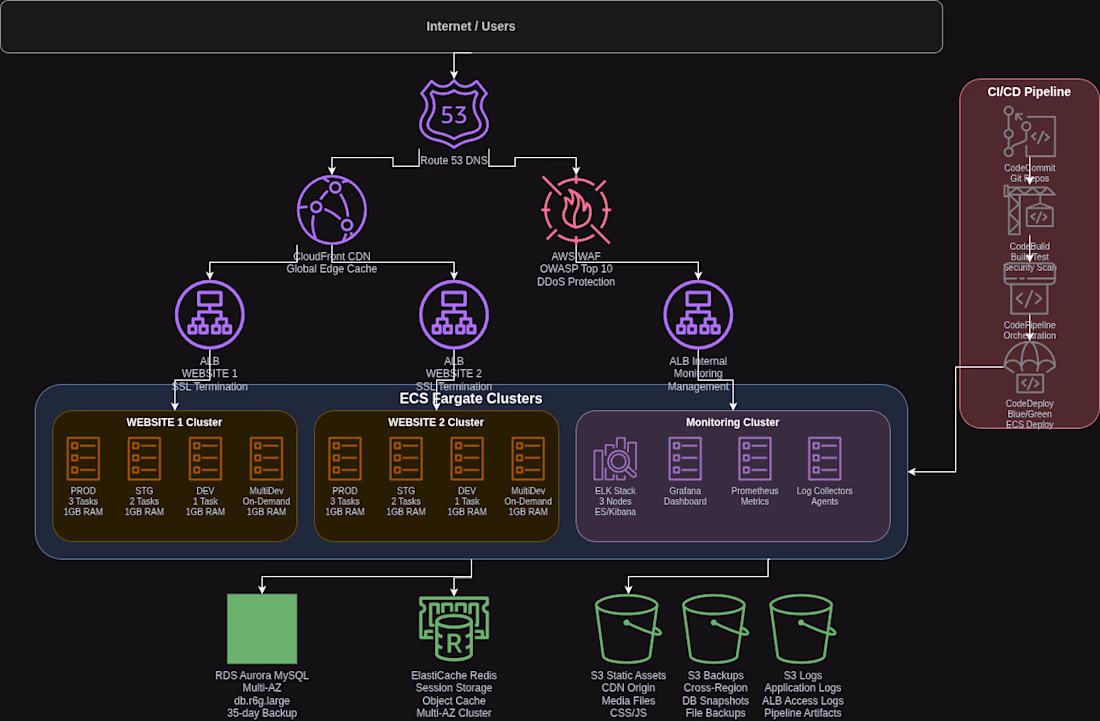This screenshot has width=1100, height=721.
Task: Select the RDS Aurora MySQL green square
Action: pos(262,628)
